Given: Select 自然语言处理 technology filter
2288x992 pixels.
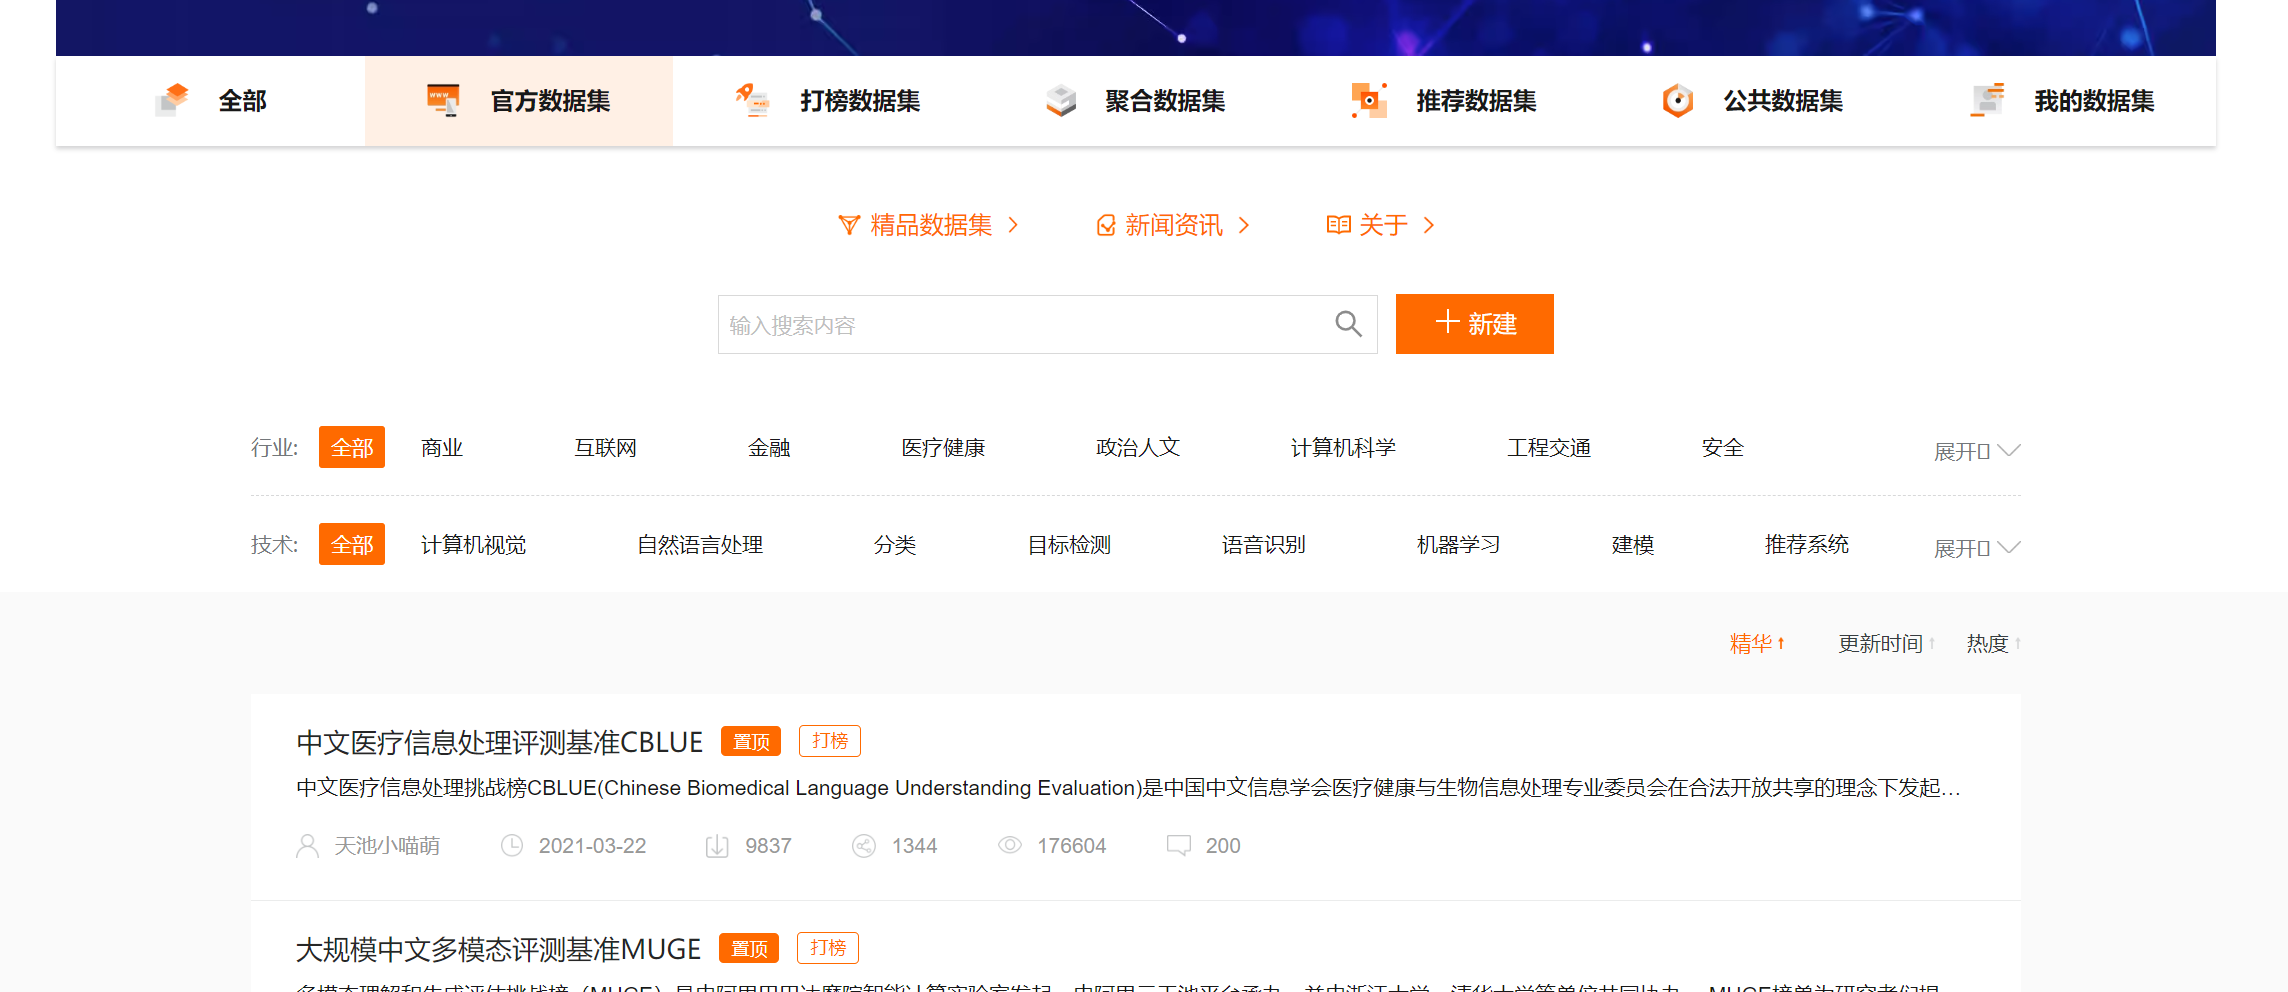Looking at the screenshot, I should [x=699, y=545].
